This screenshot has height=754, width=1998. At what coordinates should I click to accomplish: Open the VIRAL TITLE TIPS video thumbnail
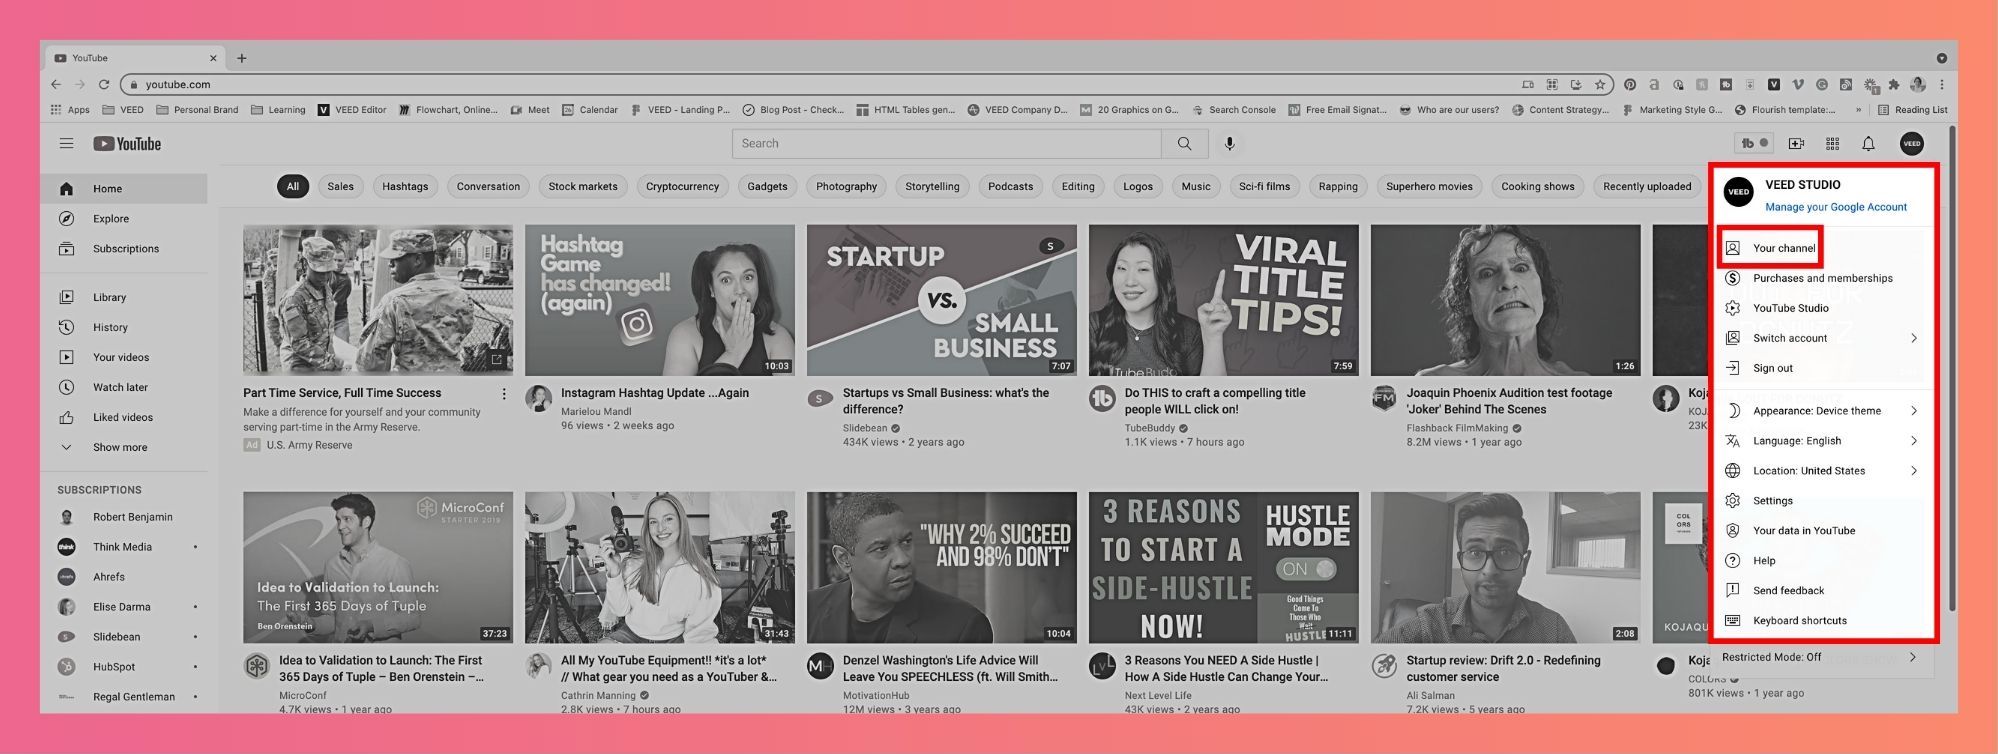click(1224, 300)
